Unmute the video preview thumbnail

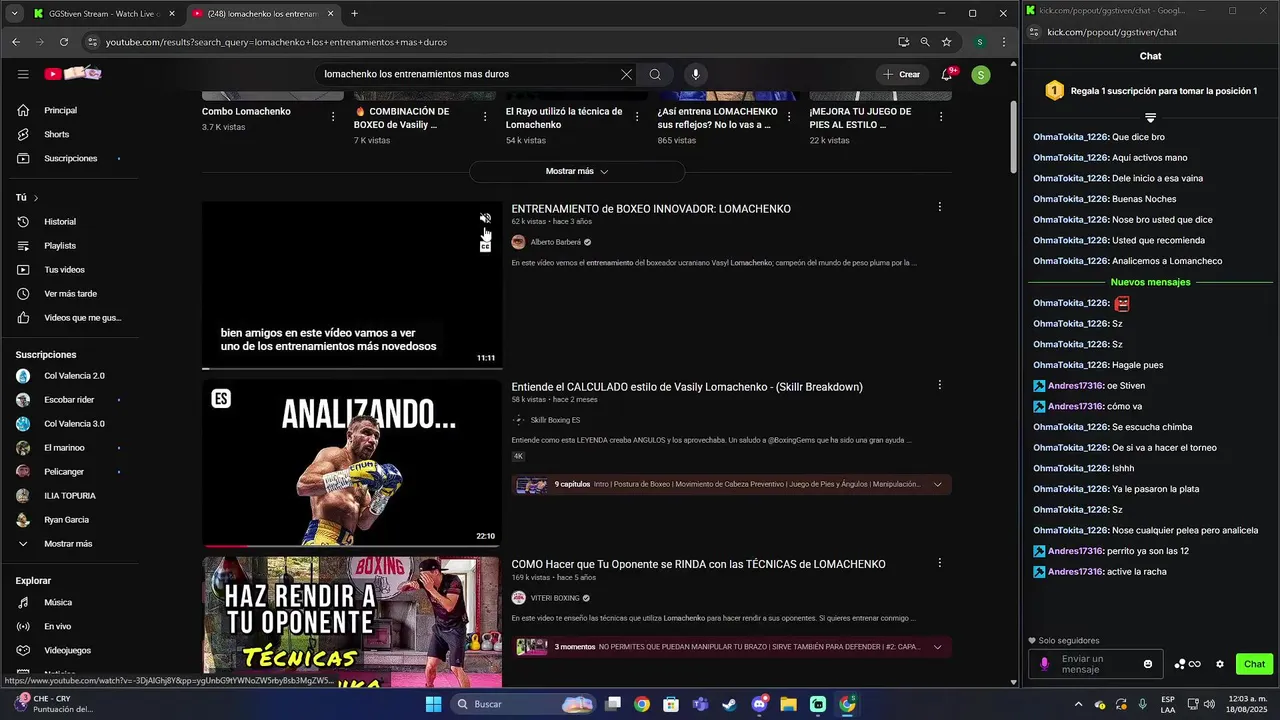coord(485,218)
